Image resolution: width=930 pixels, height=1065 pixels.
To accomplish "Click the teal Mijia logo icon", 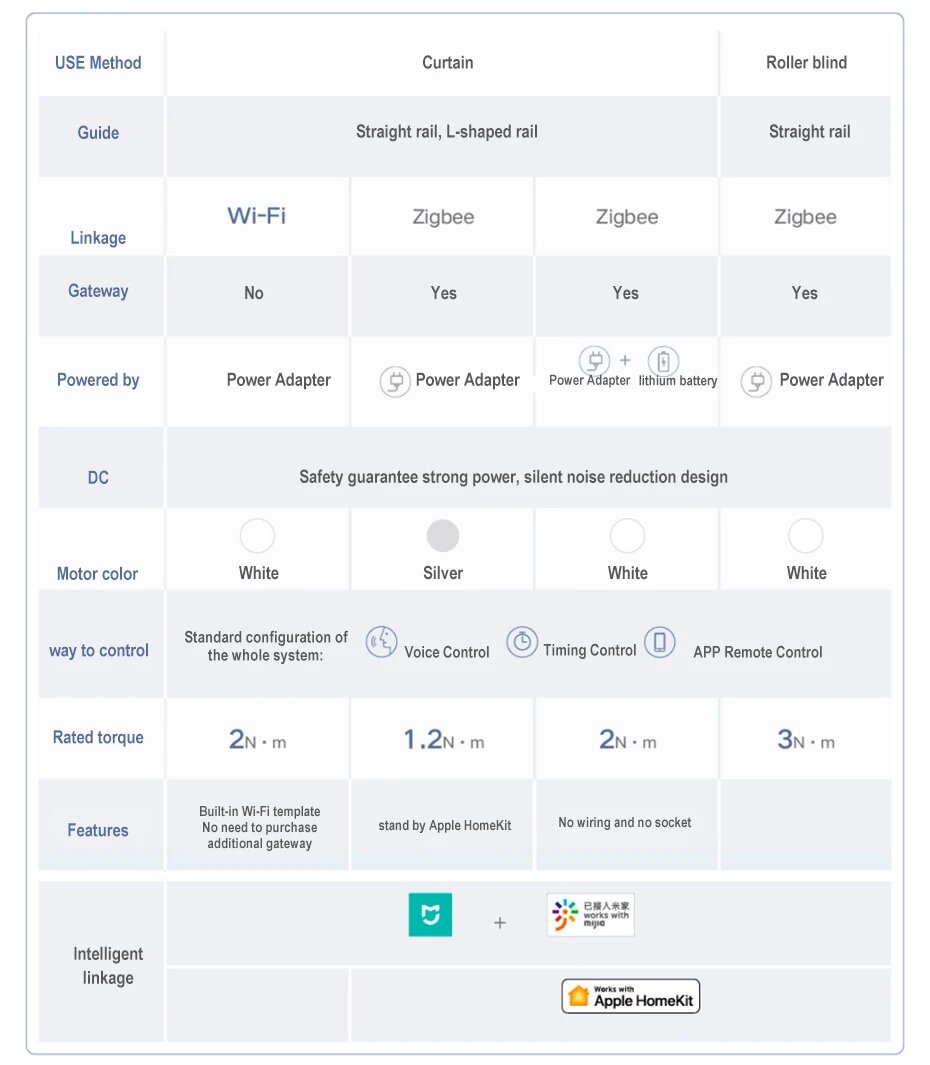I will point(430,915).
